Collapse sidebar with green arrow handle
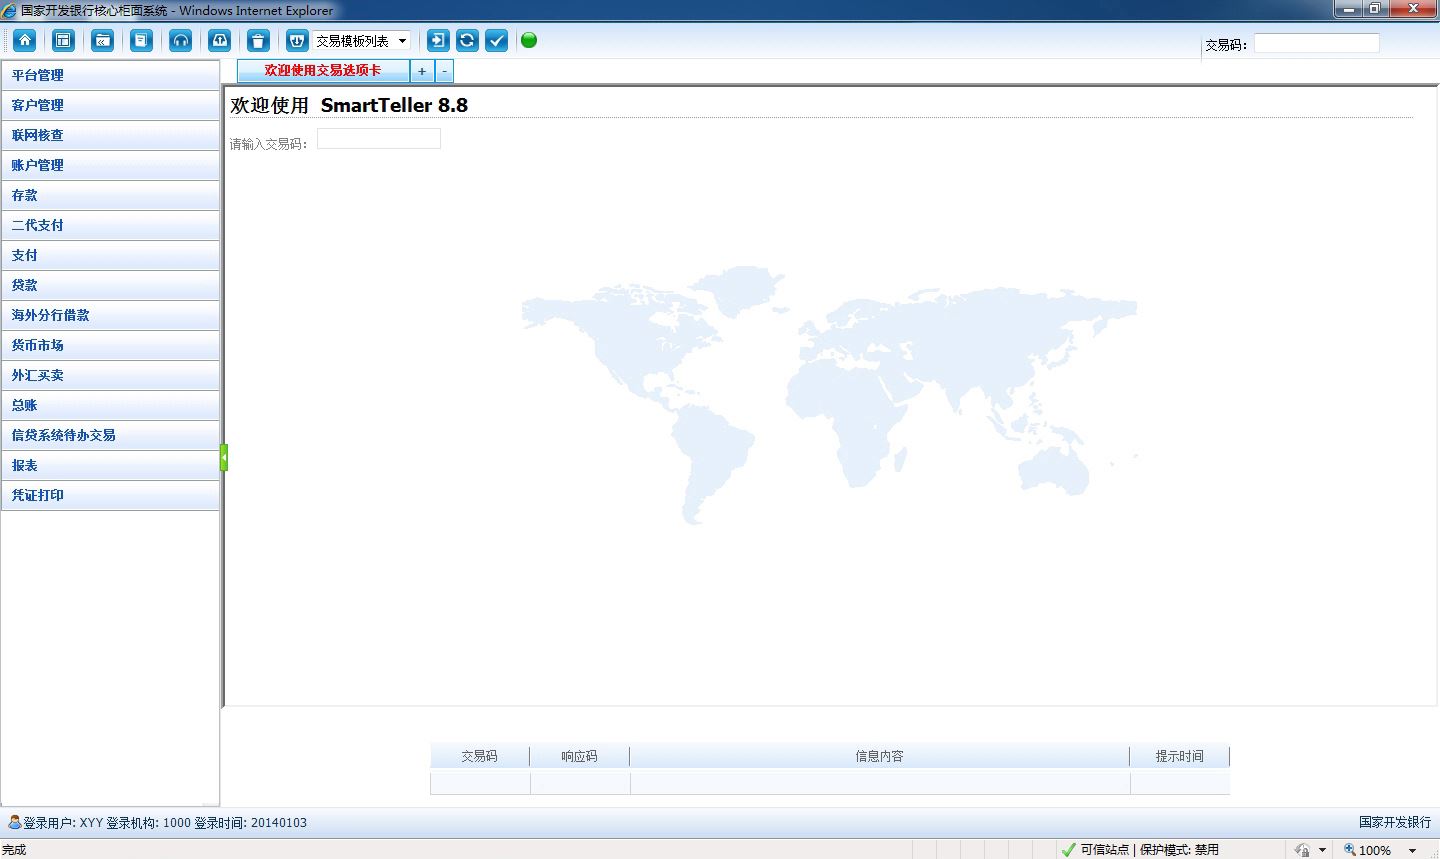This screenshot has height=859, width=1440. (x=224, y=458)
